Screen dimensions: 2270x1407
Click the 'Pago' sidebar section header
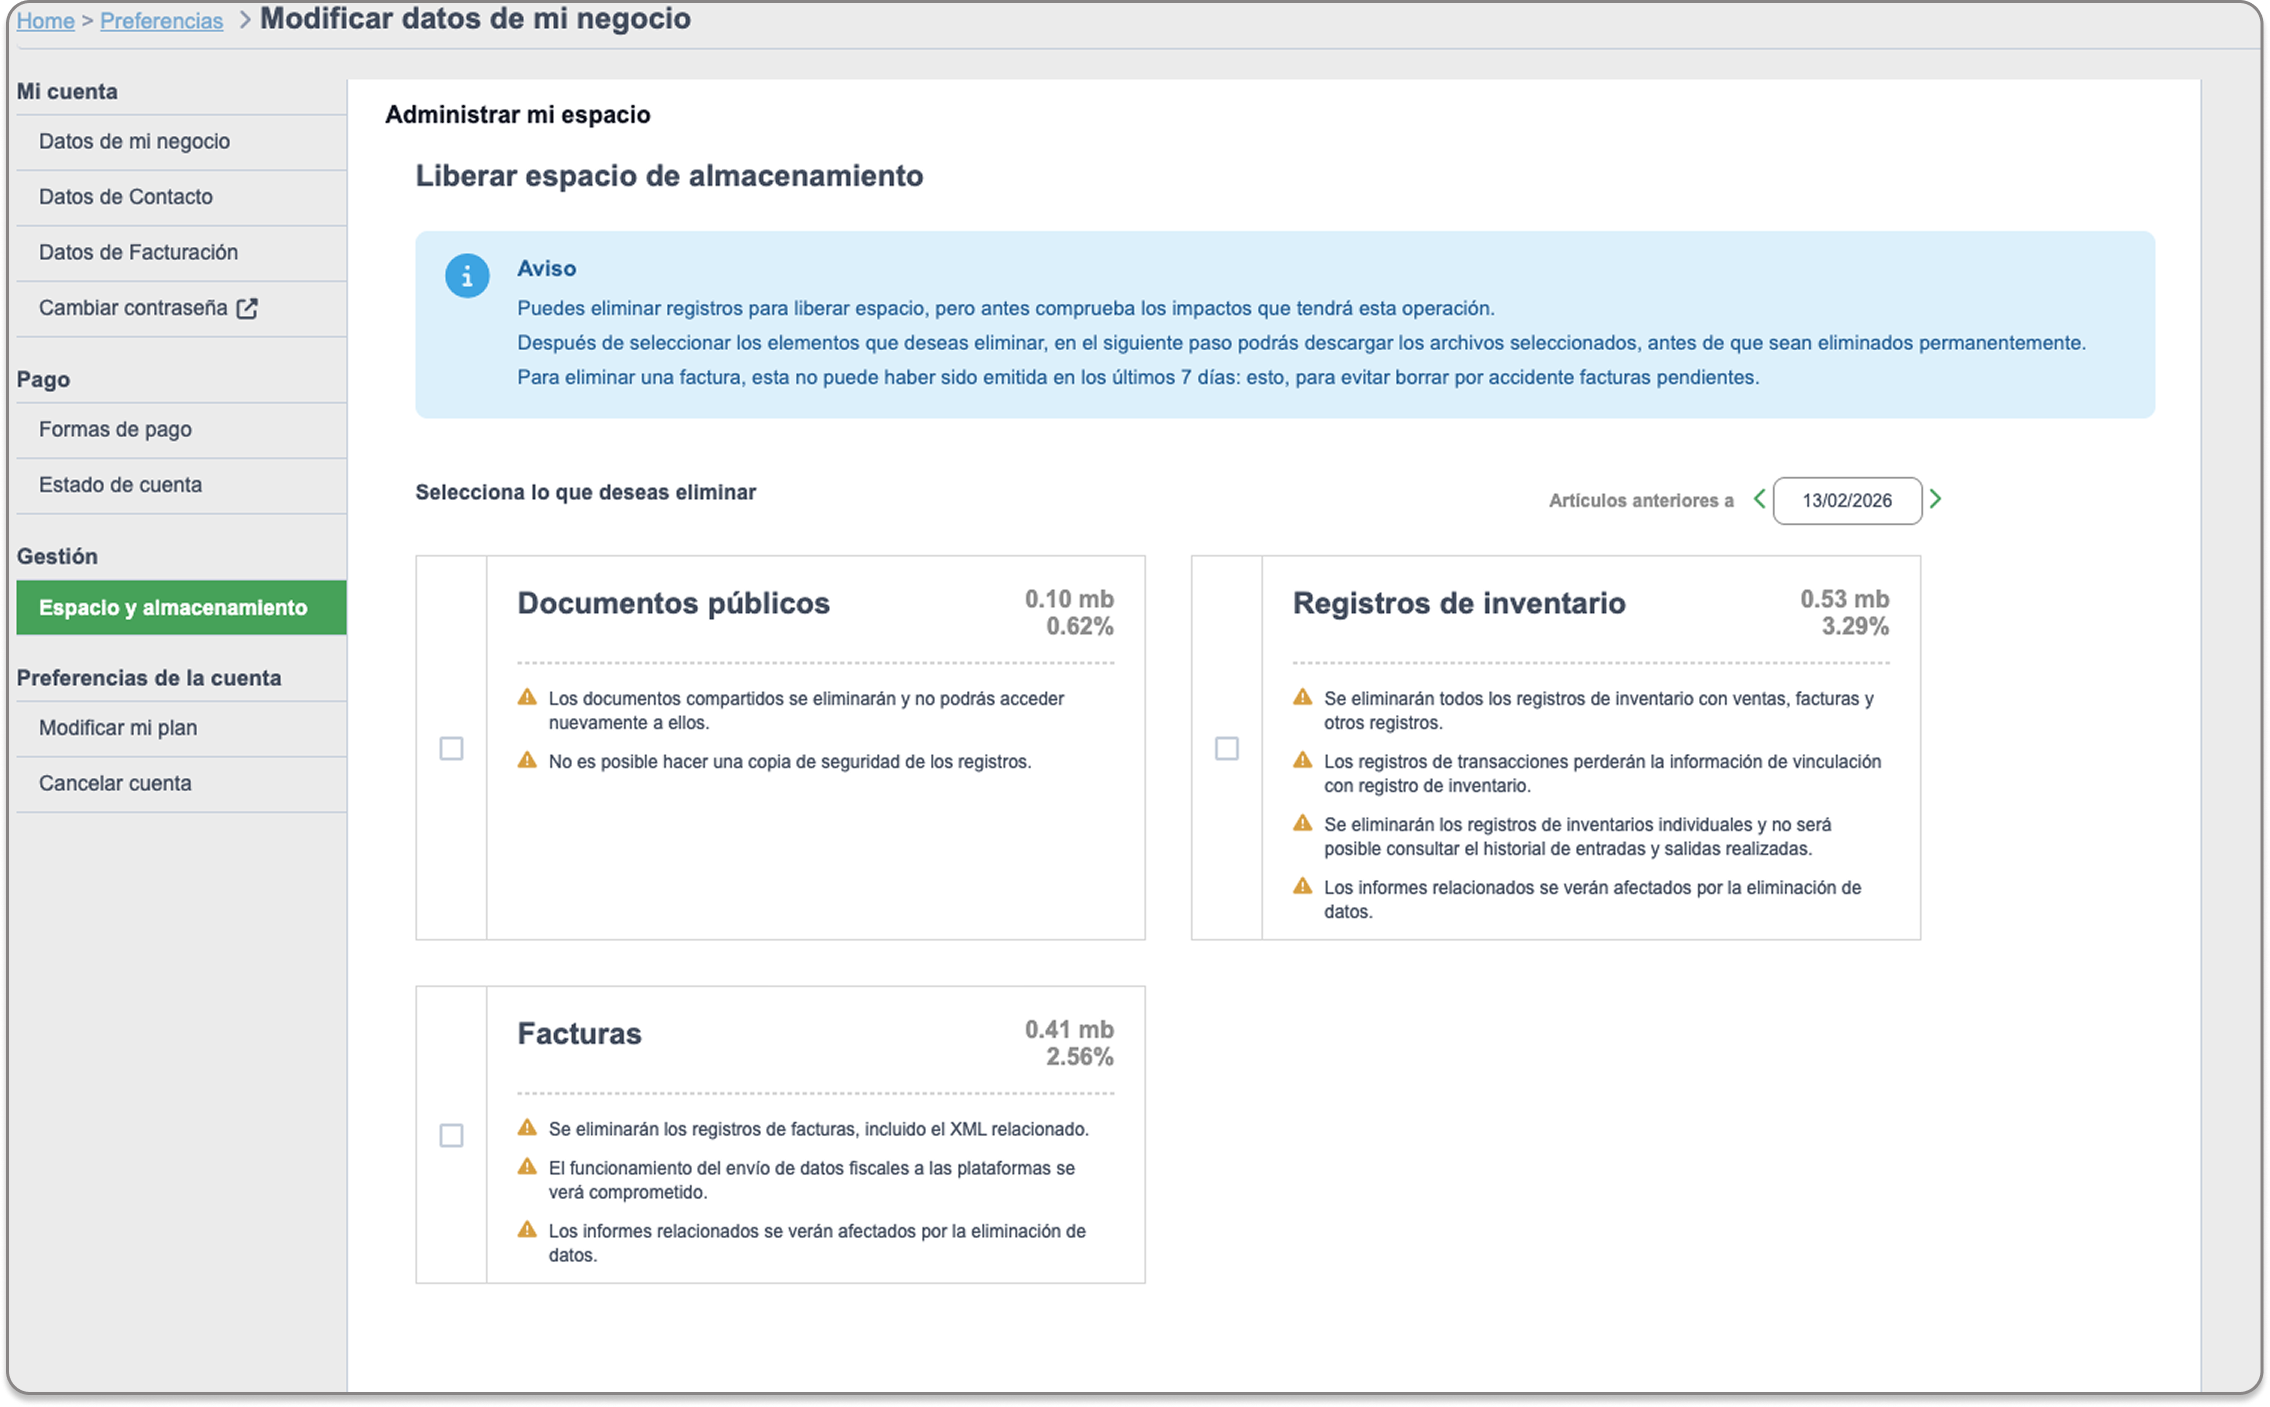43,379
